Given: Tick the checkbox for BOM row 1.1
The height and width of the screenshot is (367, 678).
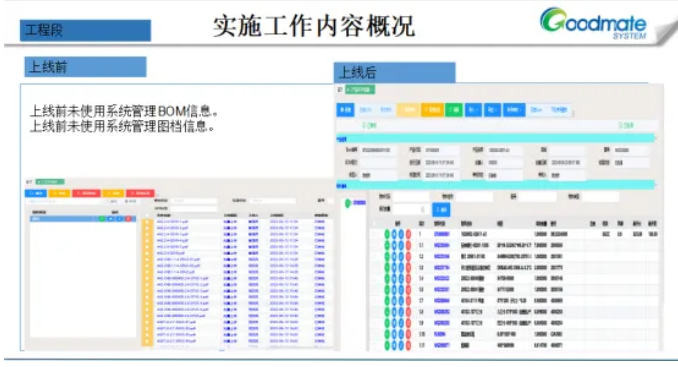Looking at the screenshot, I should tap(375, 246).
